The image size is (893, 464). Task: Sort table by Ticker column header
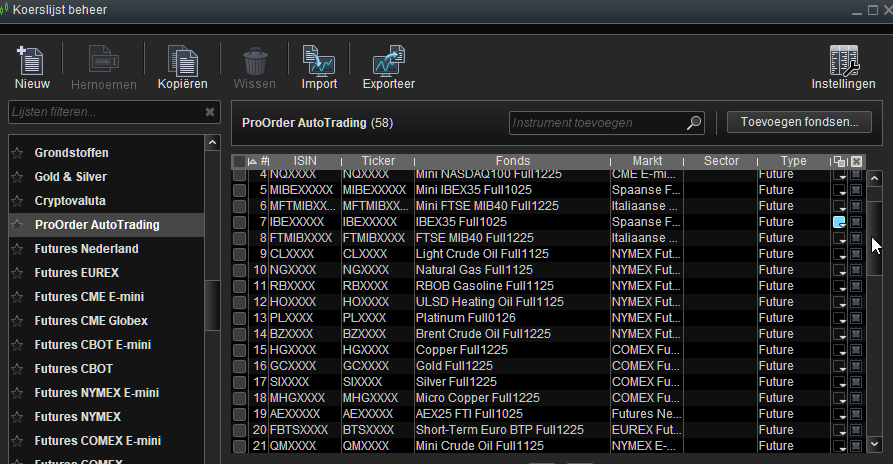tap(378, 161)
